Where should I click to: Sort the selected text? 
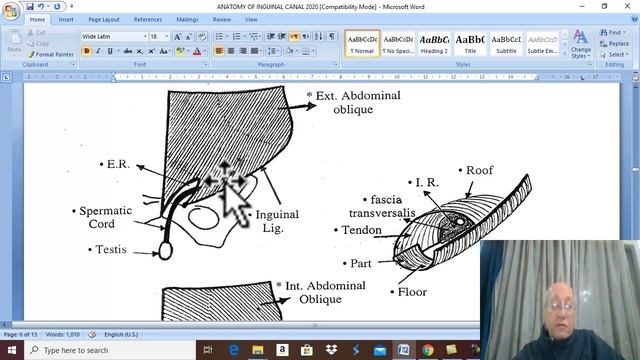point(318,37)
